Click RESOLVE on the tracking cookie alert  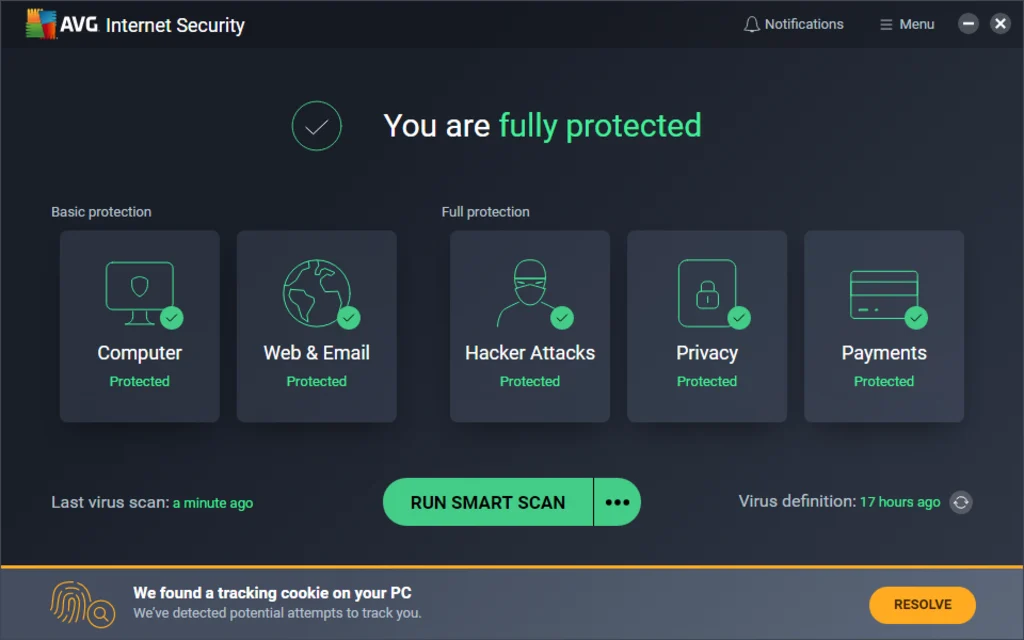pos(921,604)
